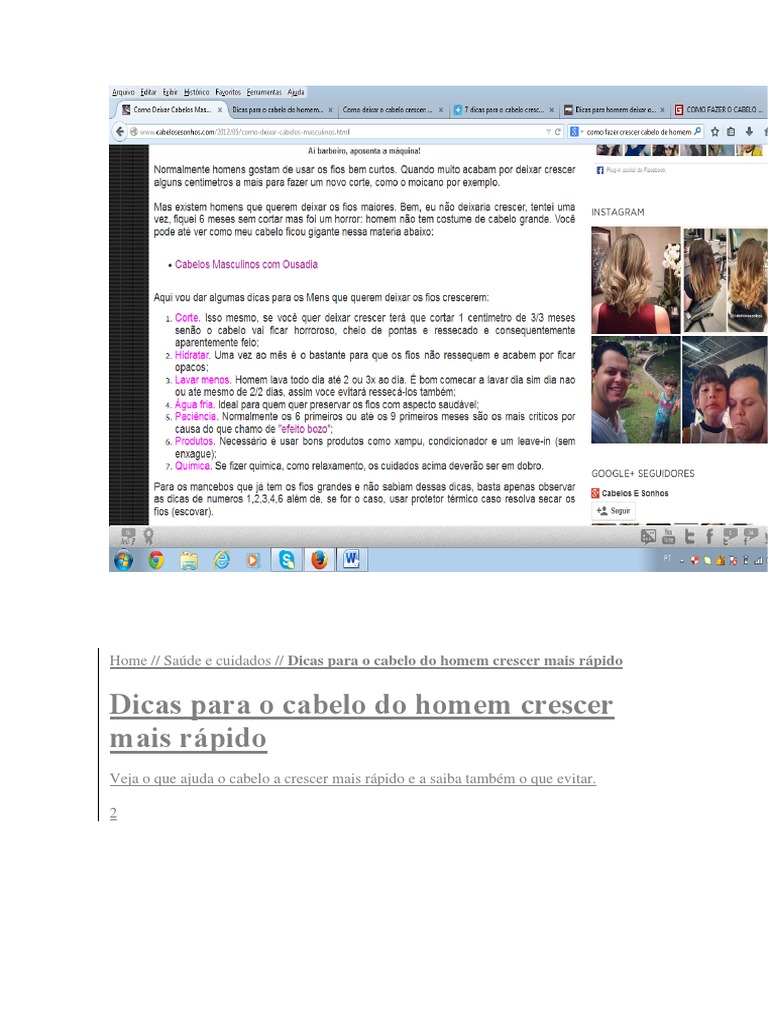Click the award ribbon icon in bottom bar
The height and width of the screenshot is (1024, 768).
click(149, 537)
